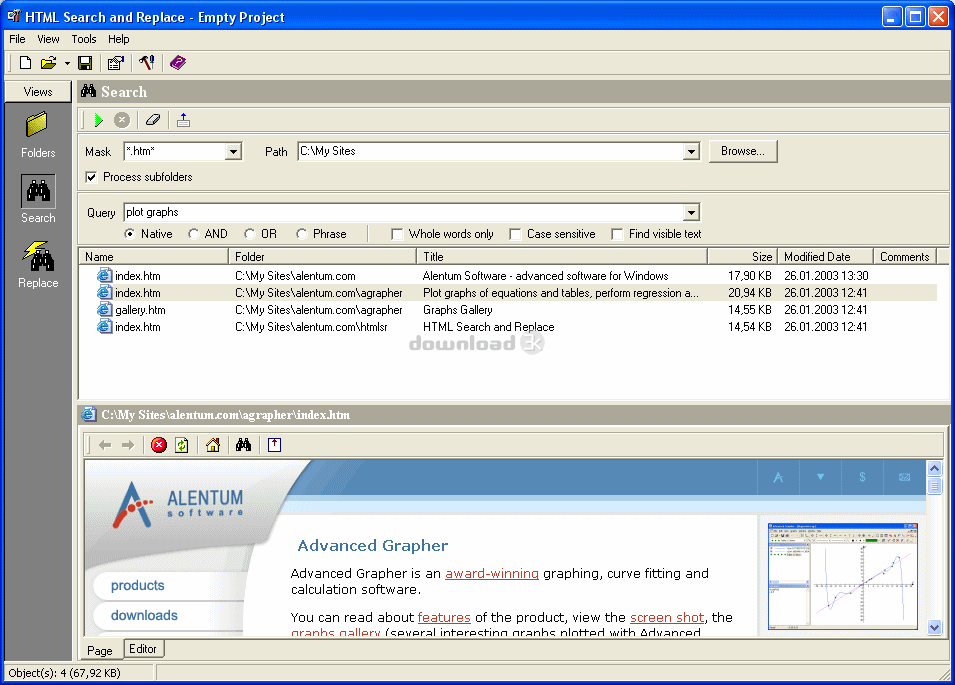The image size is (955, 685).
Task: Save project with the floppy disk icon
Action: tap(85, 63)
